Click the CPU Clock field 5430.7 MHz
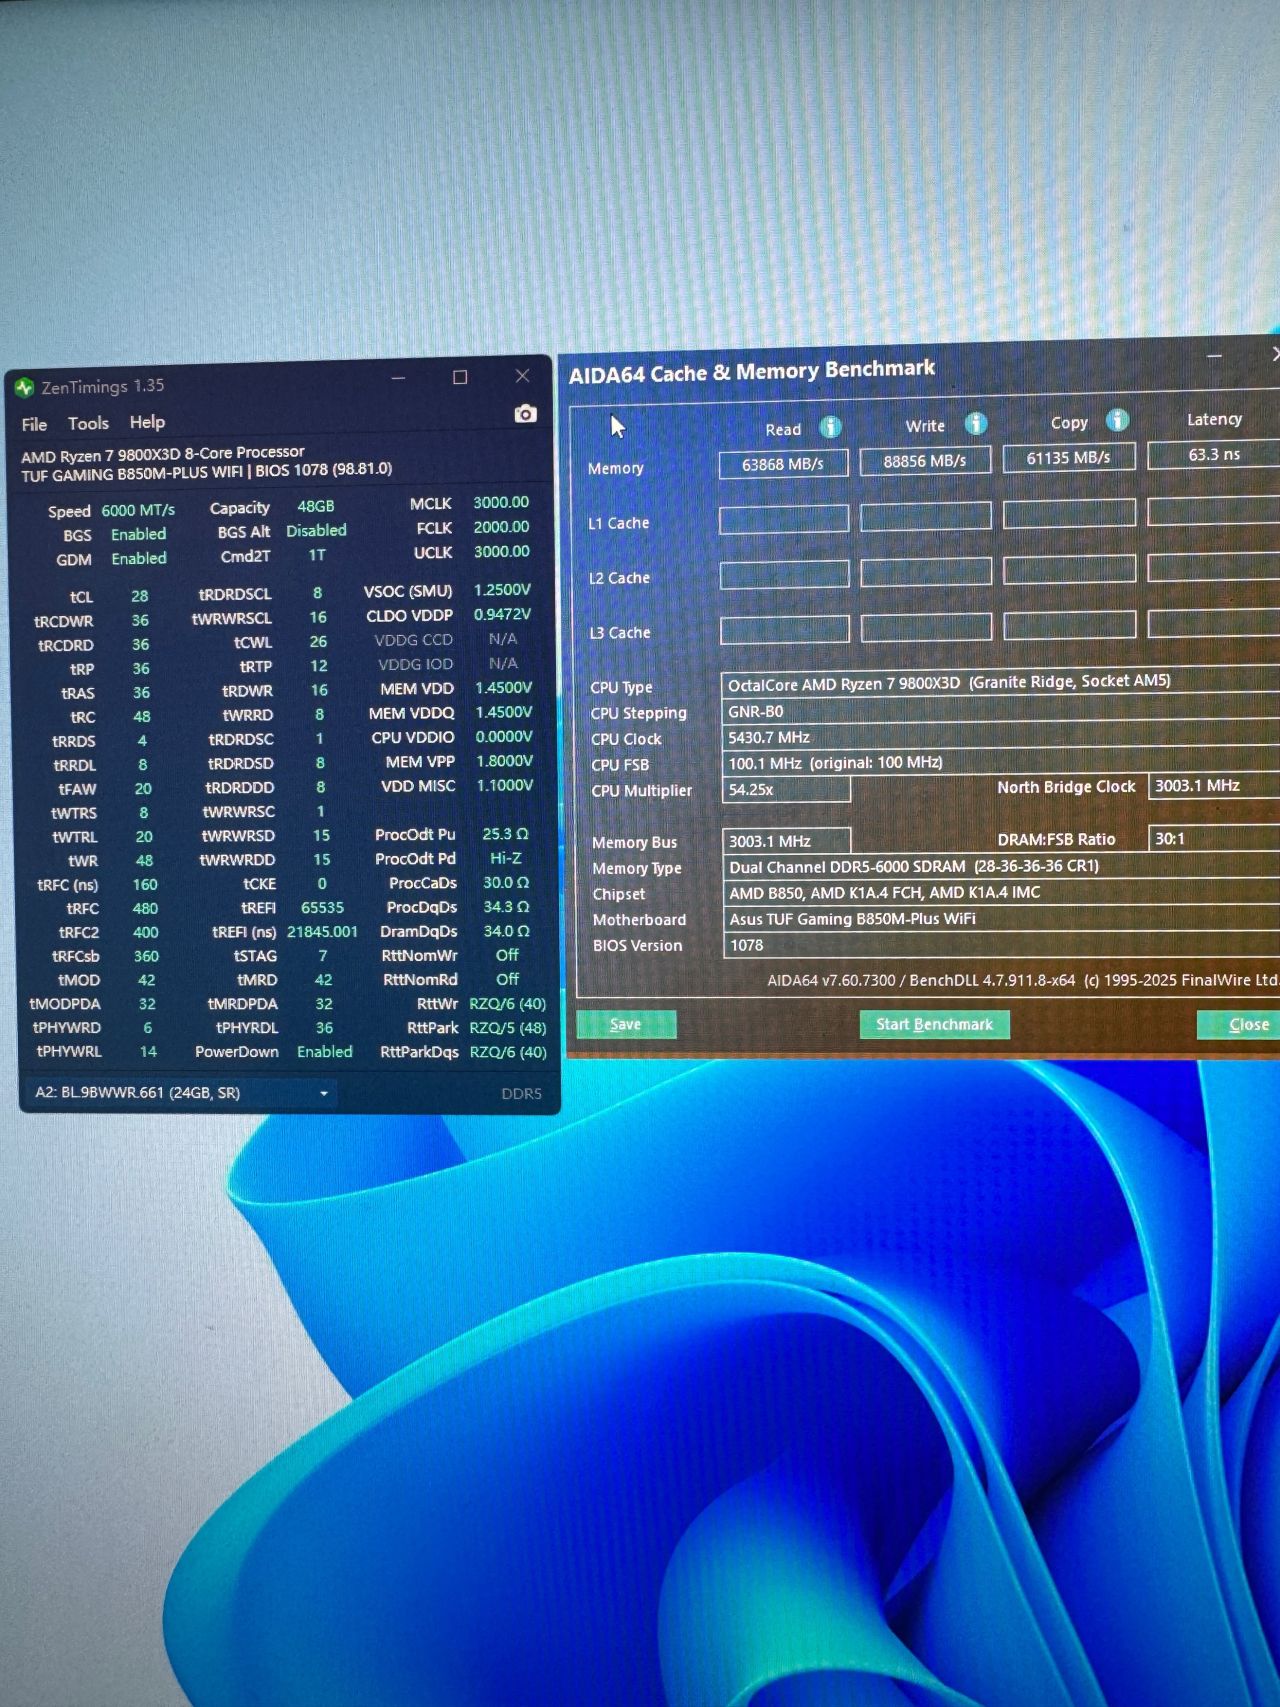Screen dimensions: 1280x1707 (x=1001, y=737)
